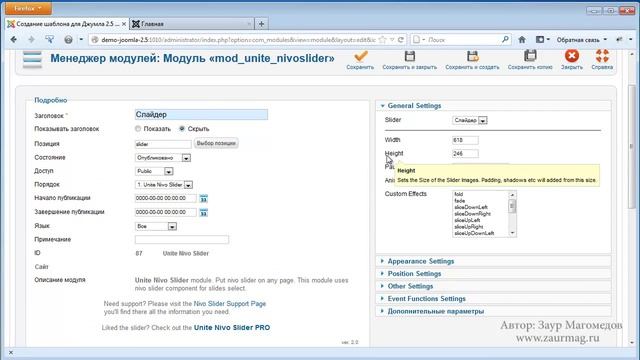The image size is (640, 360).
Task: Open calendar for Завершение публикации
Action: tap(203, 213)
